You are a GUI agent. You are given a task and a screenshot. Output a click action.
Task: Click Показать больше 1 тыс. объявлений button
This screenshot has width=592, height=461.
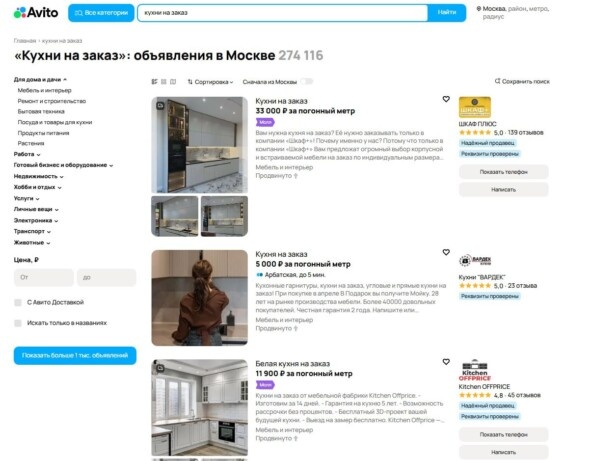point(75,356)
